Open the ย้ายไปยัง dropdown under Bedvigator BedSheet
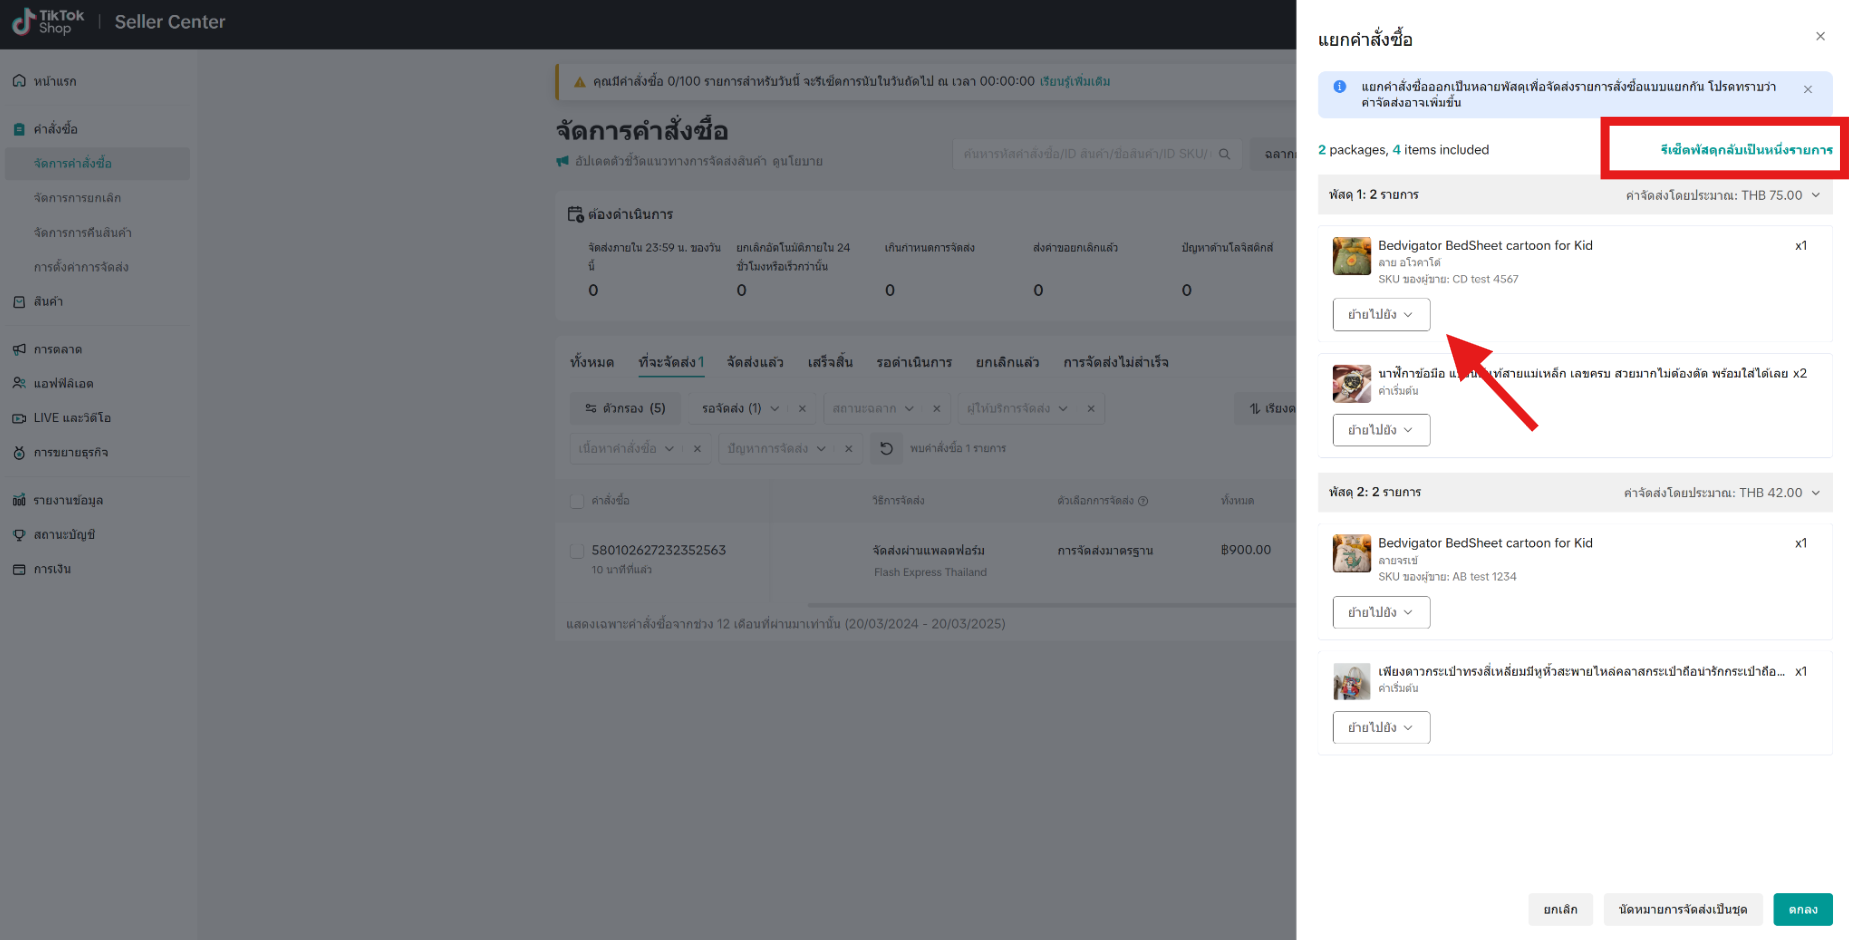Image resolution: width=1855 pixels, height=940 pixels. [x=1381, y=314]
